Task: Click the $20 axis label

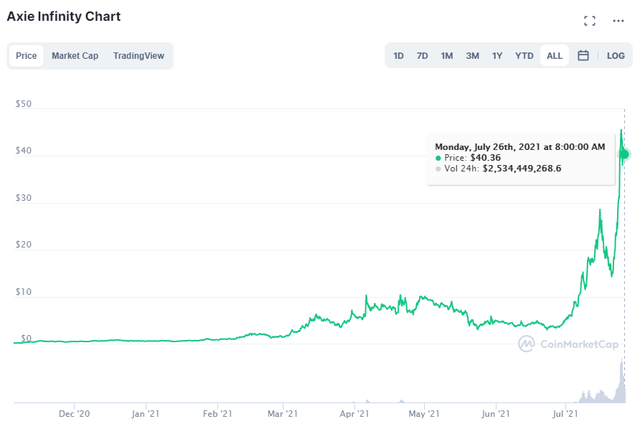Action: coord(23,244)
